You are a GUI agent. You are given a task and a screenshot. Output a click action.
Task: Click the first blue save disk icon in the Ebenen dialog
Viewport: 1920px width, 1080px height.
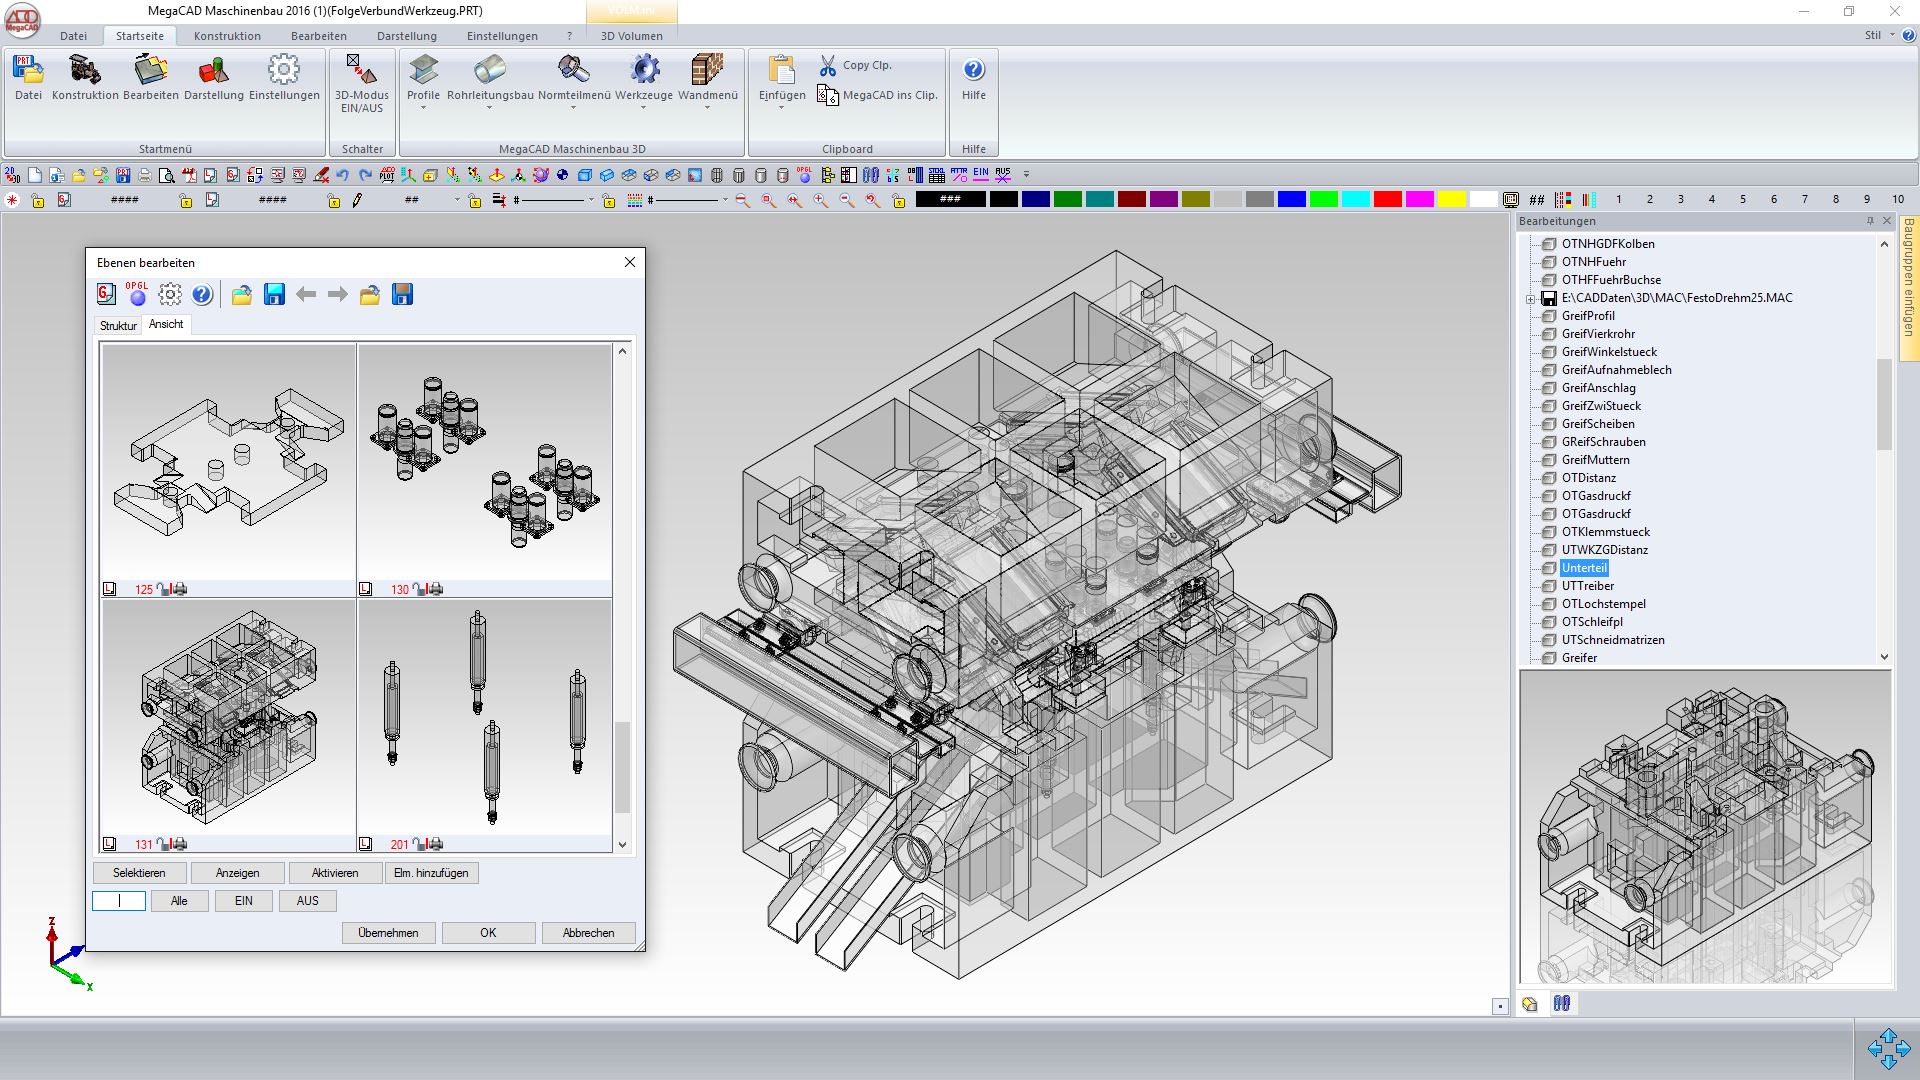274,294
